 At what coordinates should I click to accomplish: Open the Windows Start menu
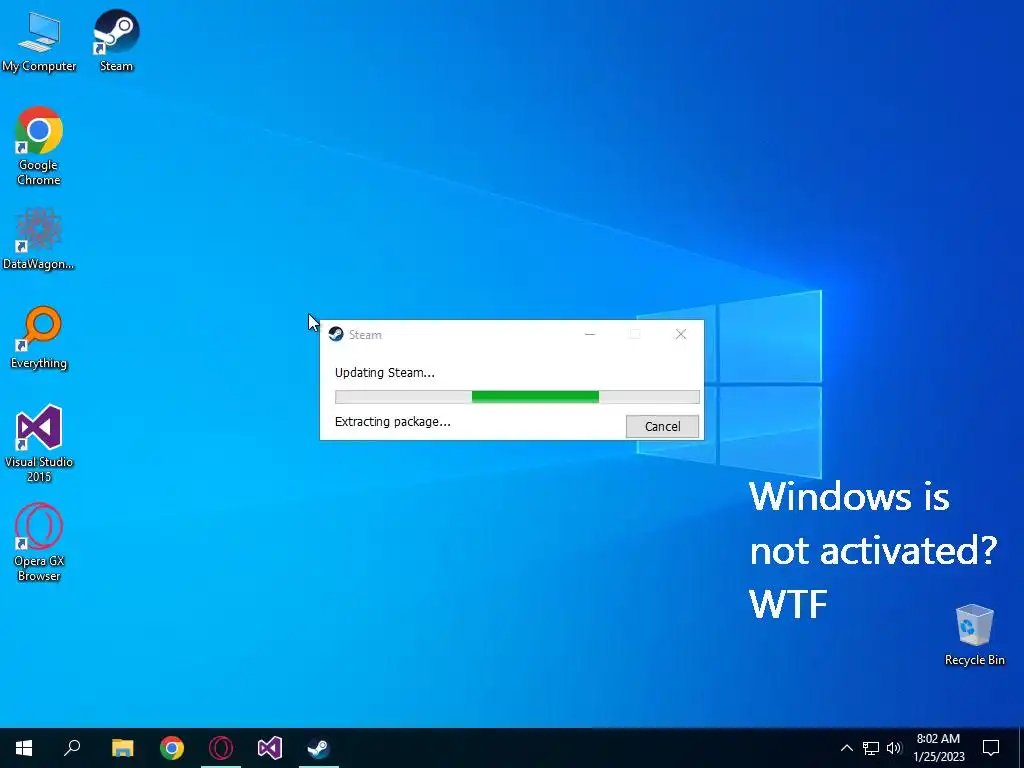24,748
